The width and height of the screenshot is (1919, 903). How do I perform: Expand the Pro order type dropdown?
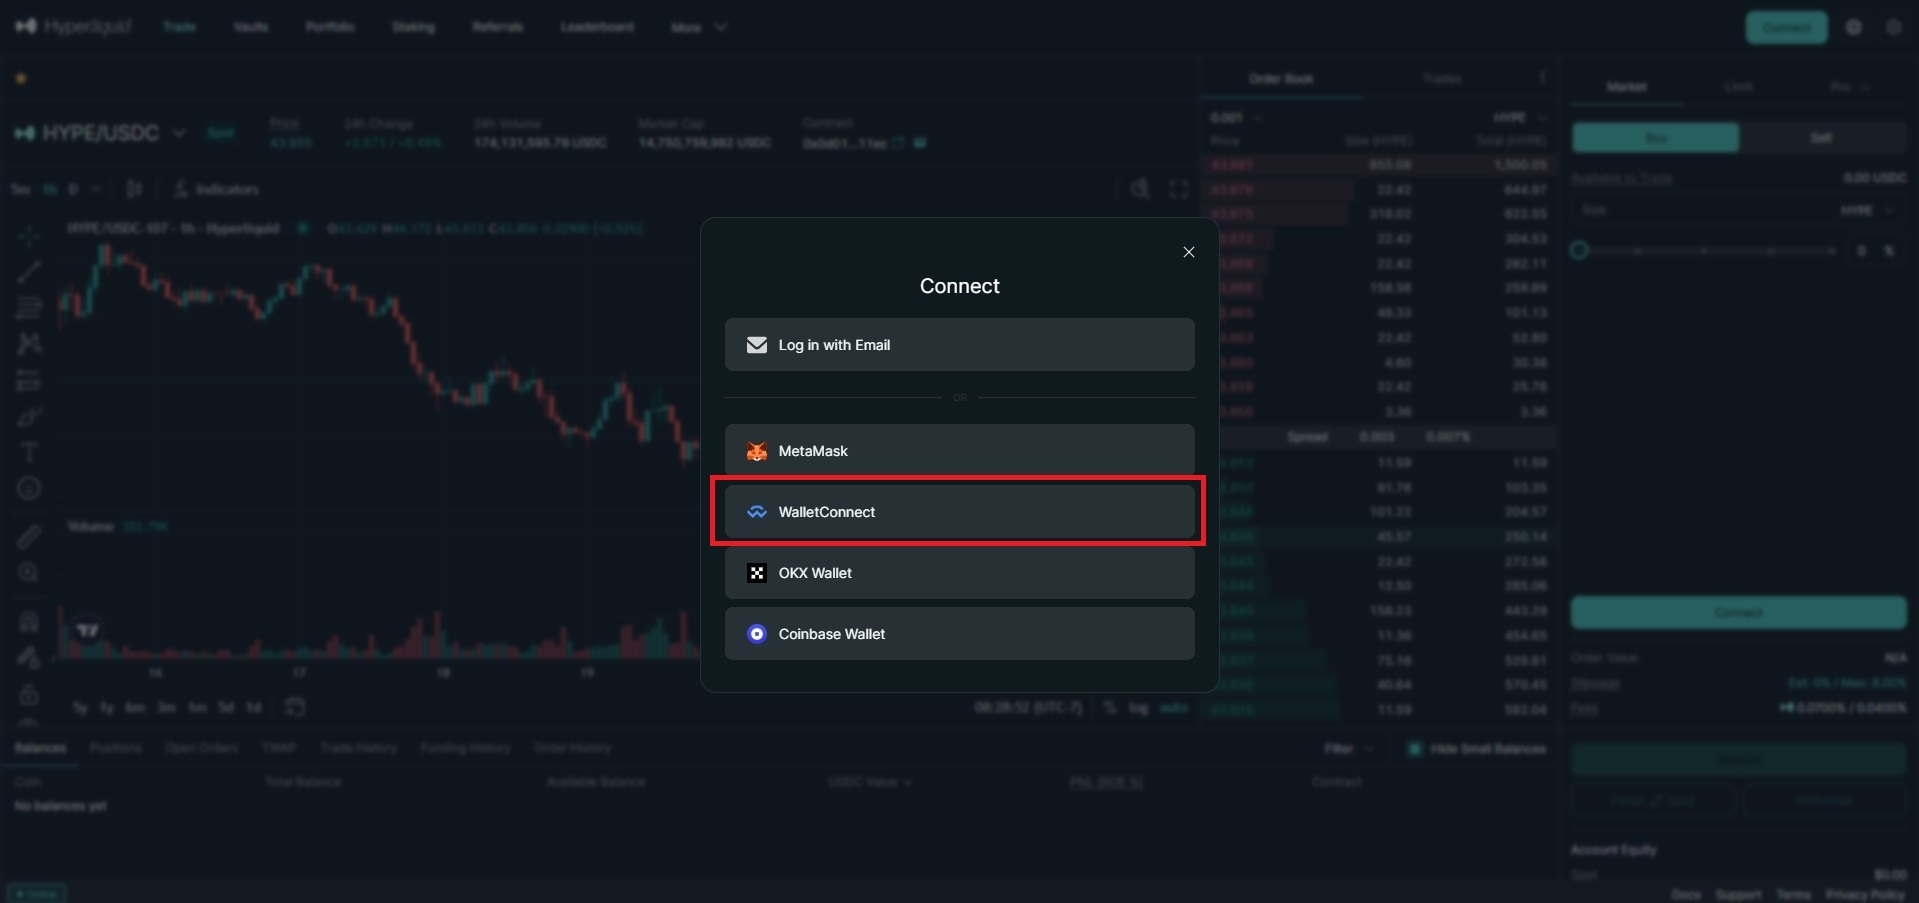tap(1850, 87)
